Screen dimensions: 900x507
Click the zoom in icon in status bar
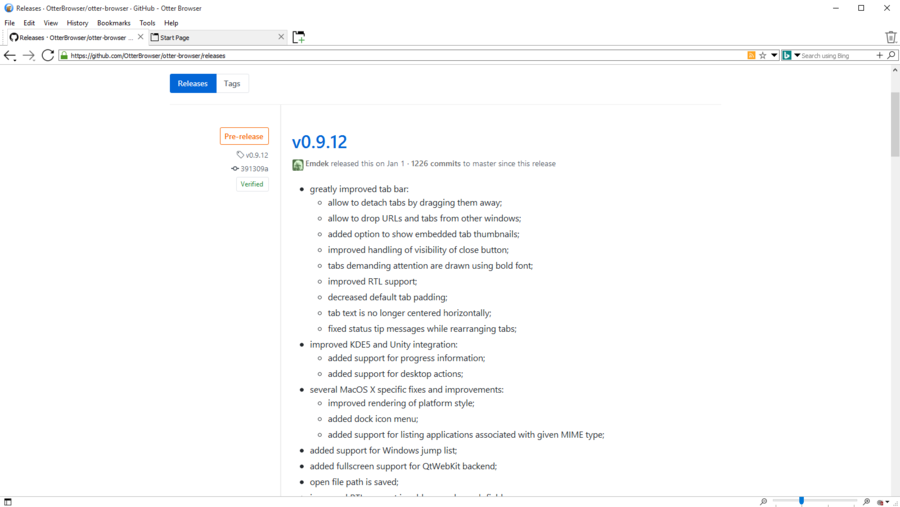[x=867, y=502]
